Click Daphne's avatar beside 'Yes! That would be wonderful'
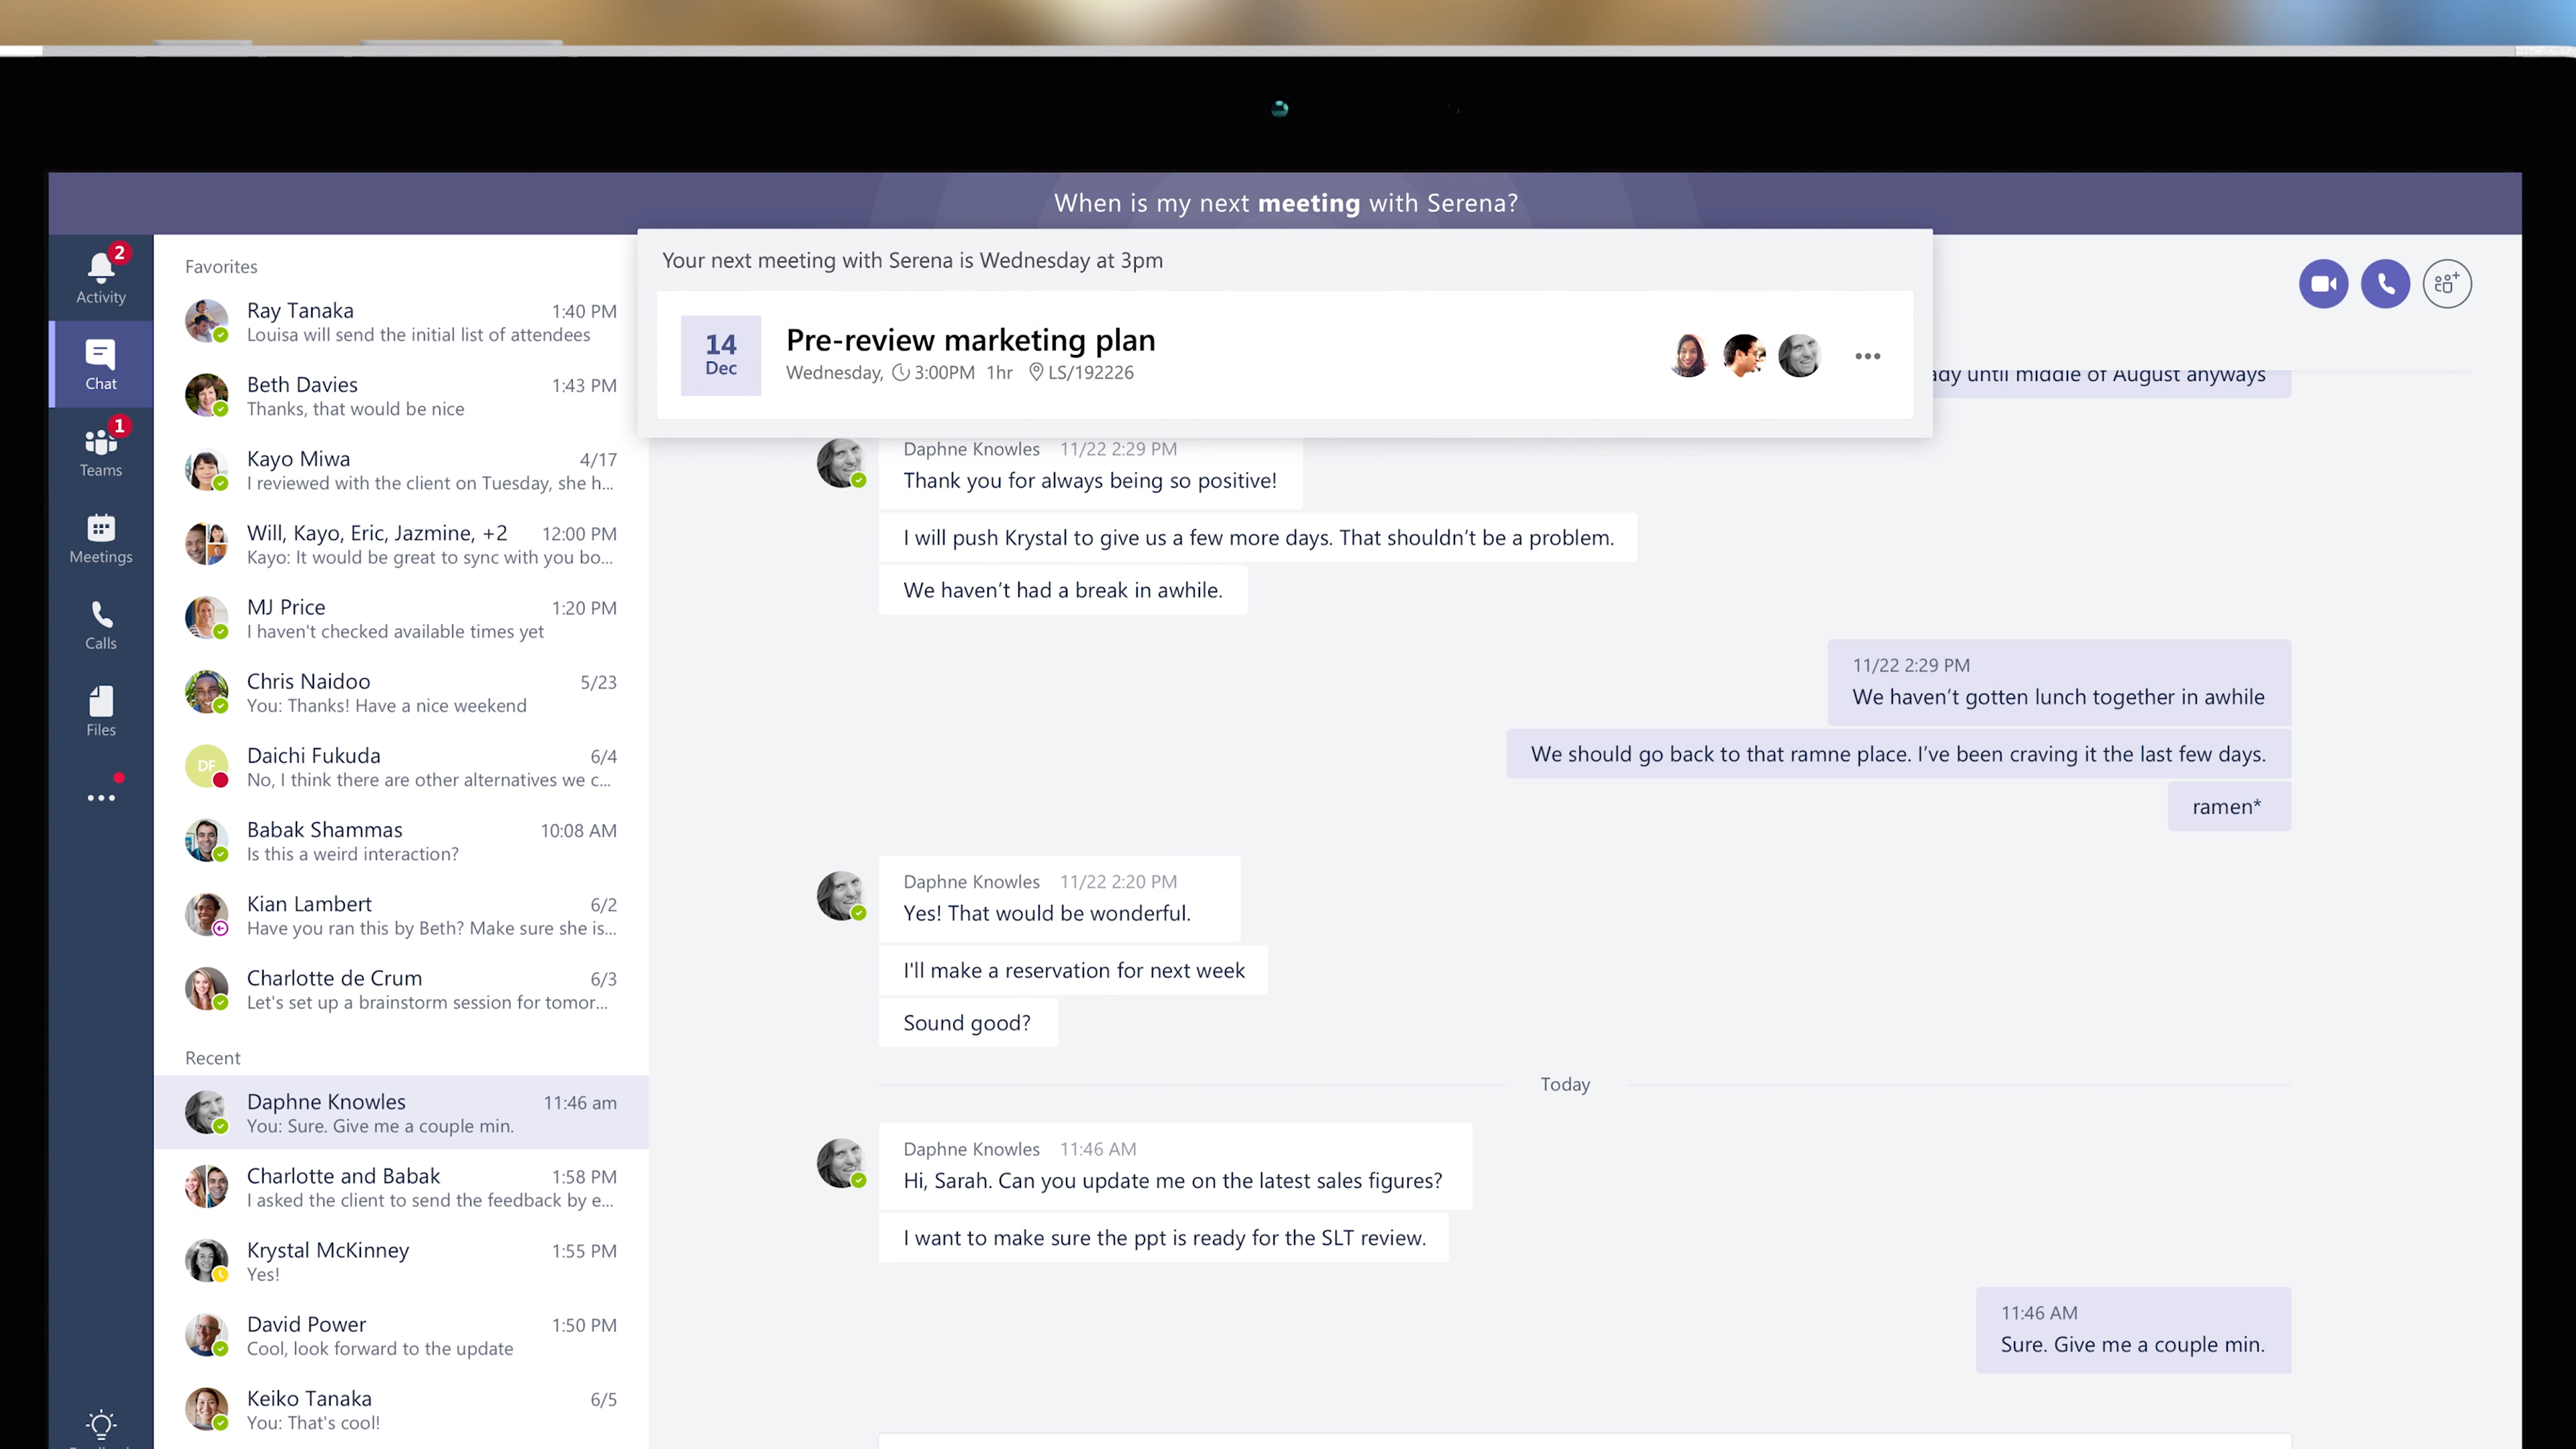Screen dimensions: 2576x1449 coord(841,896)
